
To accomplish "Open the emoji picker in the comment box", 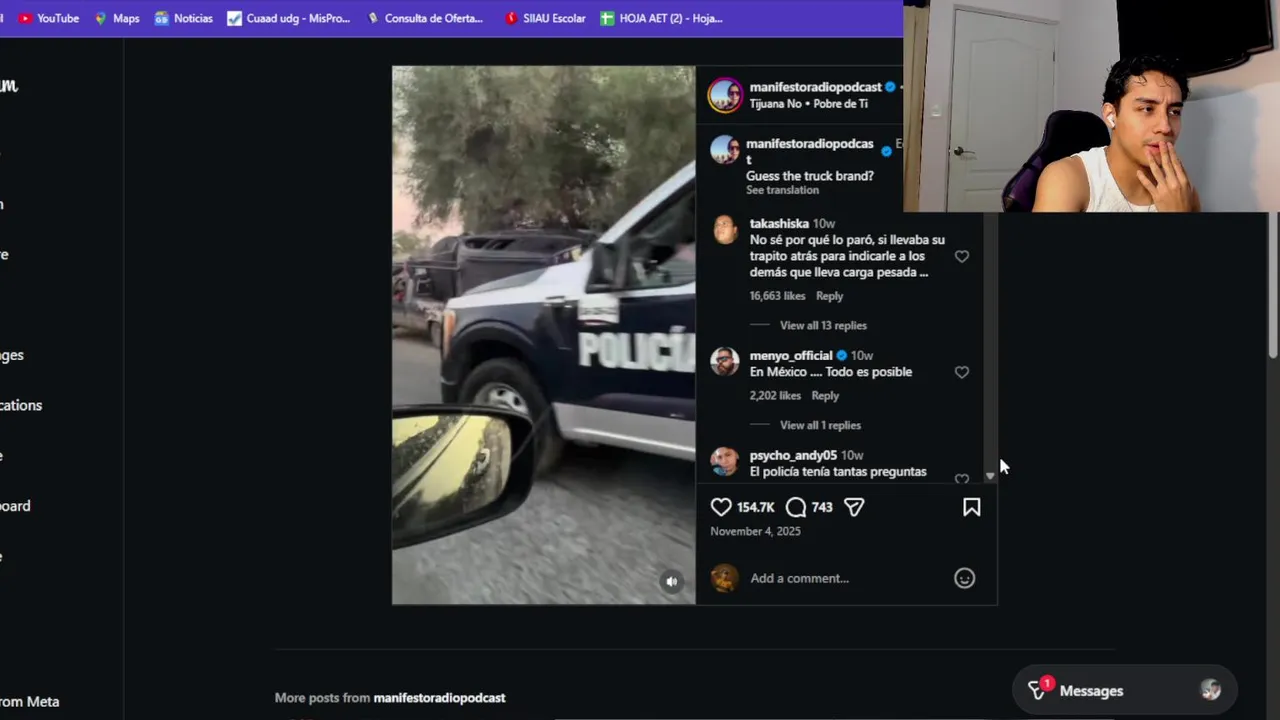I will point(964,578).
